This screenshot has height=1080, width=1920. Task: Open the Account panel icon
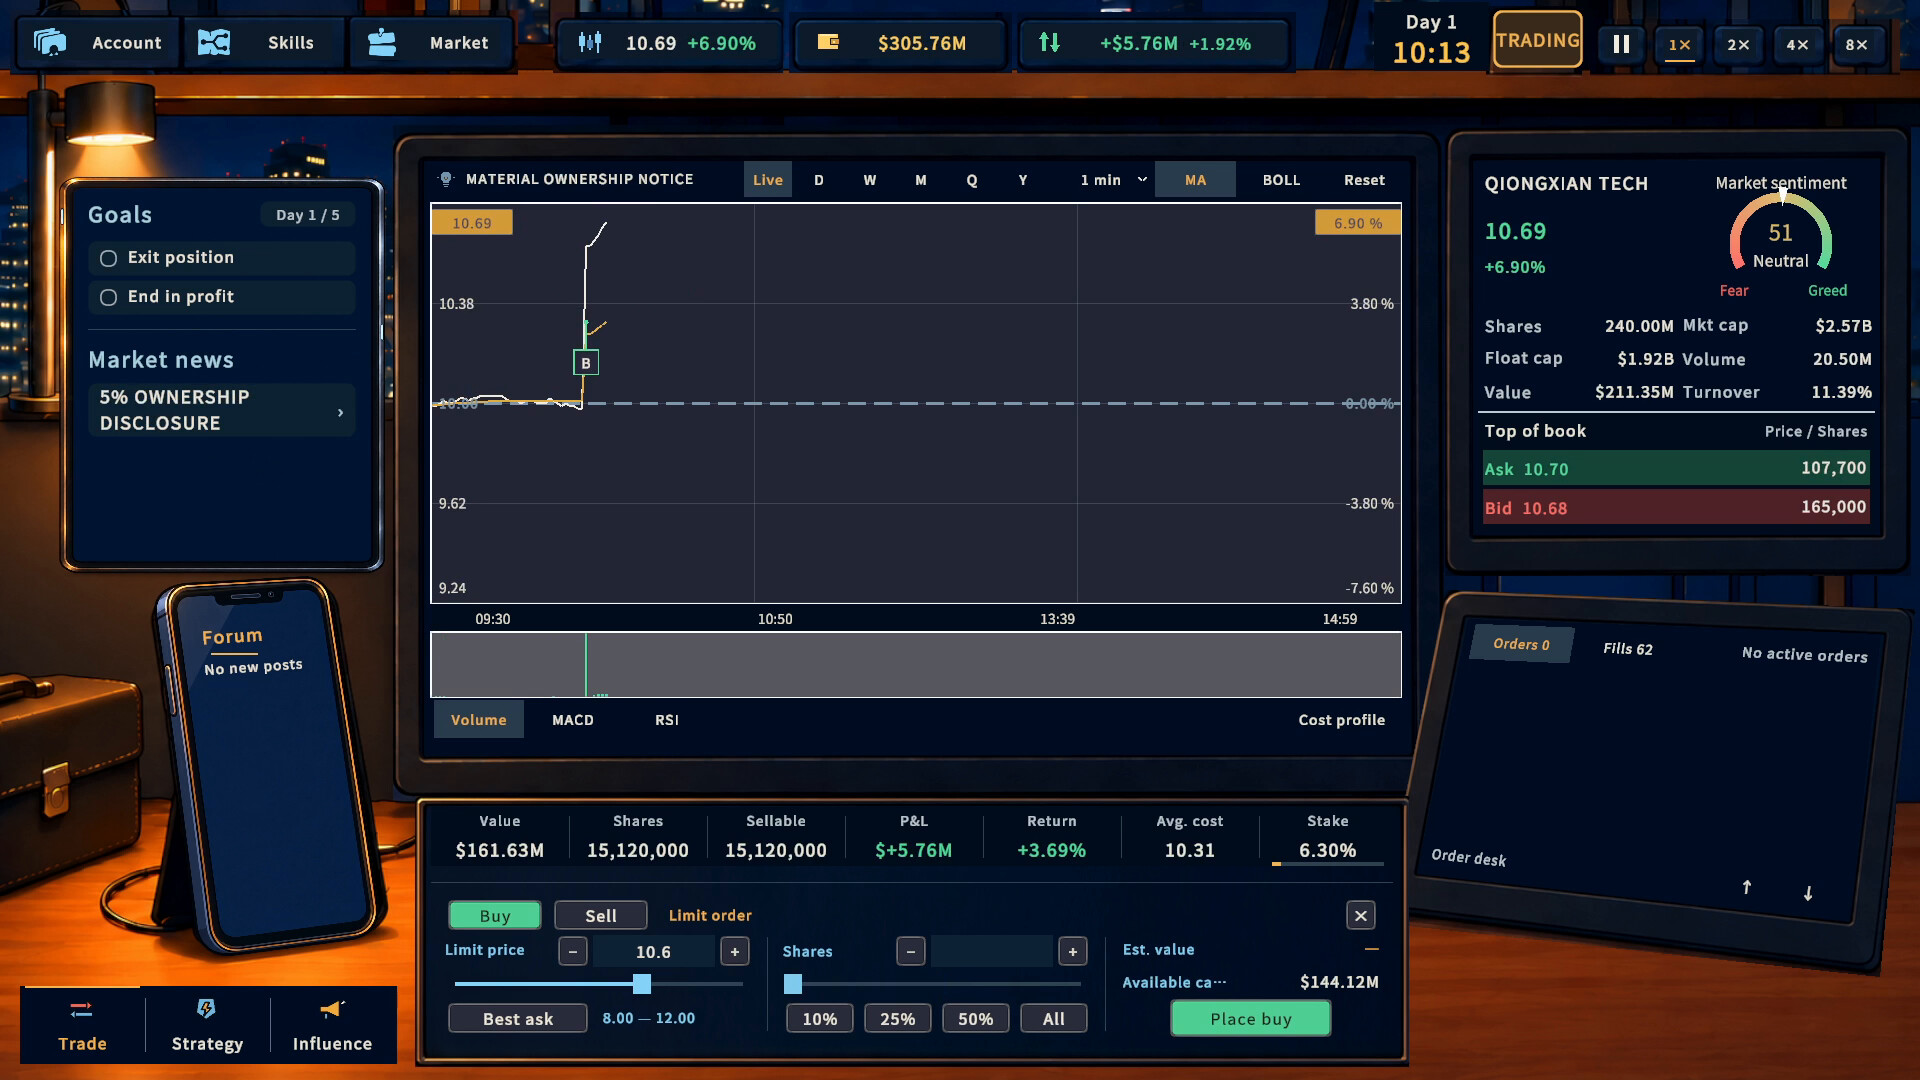(x=50, y=43)
